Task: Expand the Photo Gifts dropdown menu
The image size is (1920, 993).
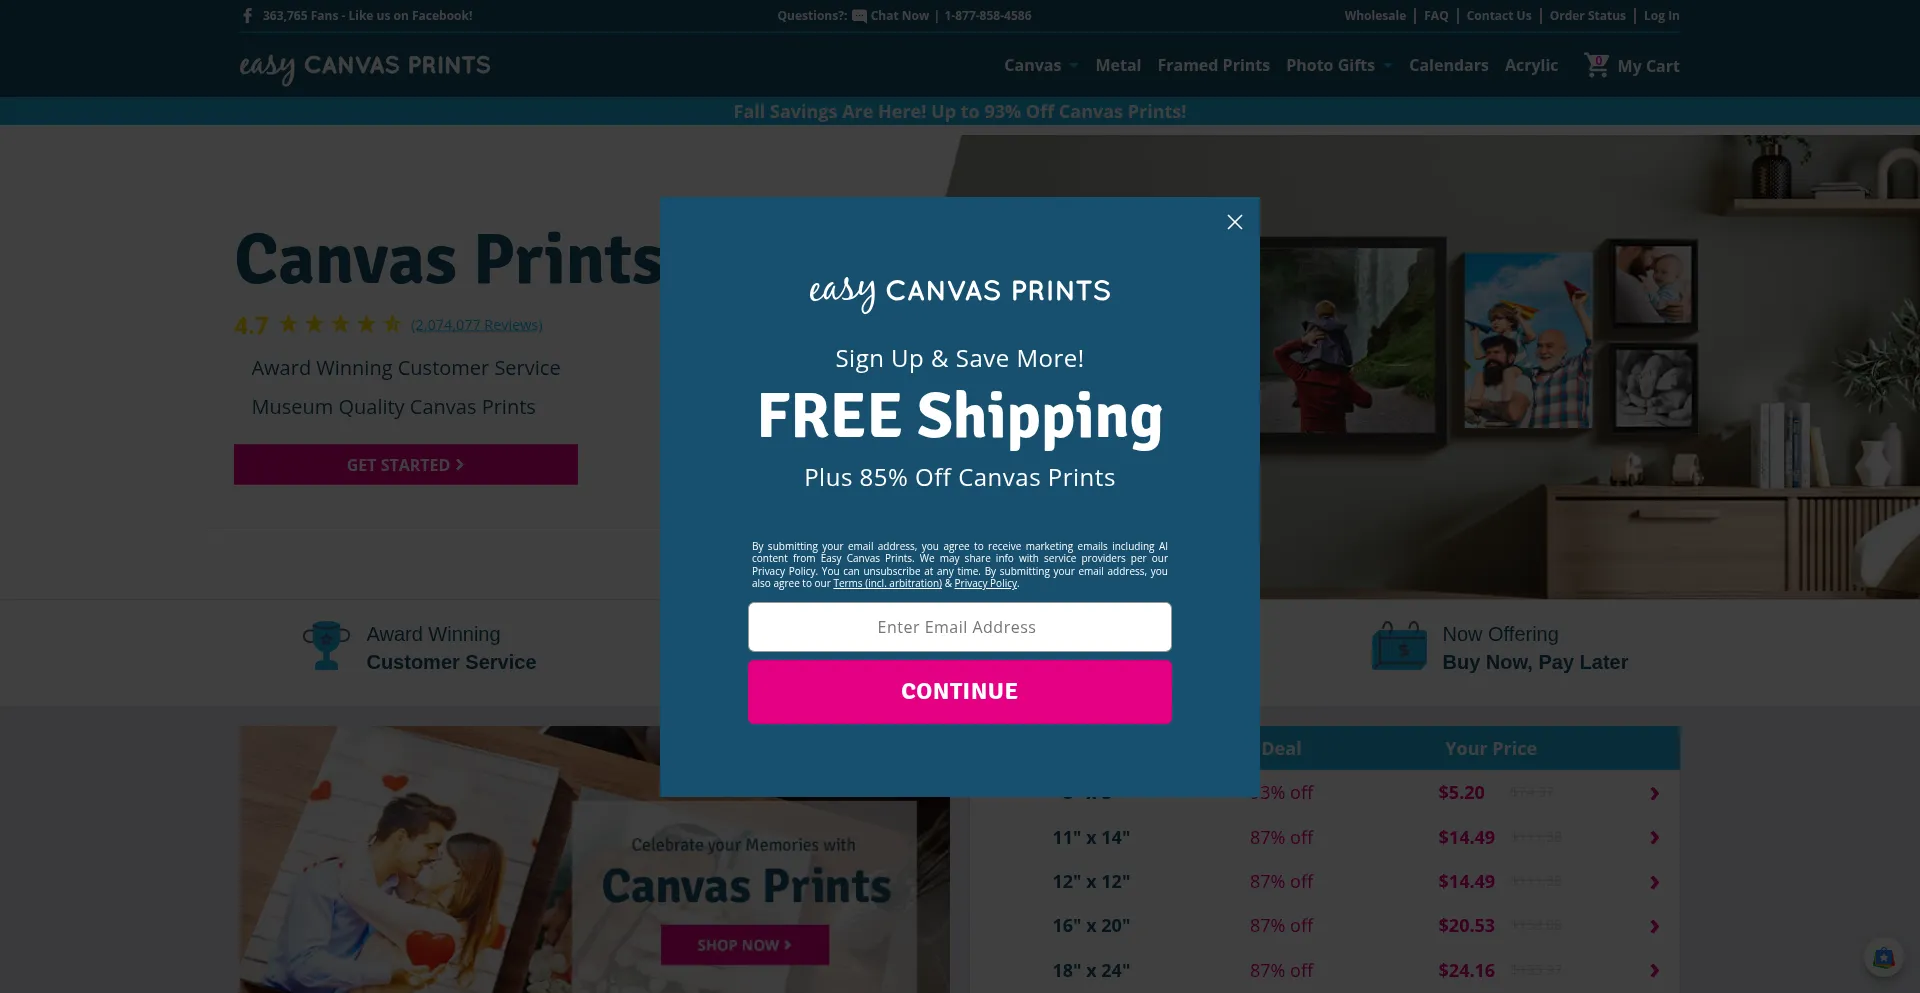Action: [1339, 66]
